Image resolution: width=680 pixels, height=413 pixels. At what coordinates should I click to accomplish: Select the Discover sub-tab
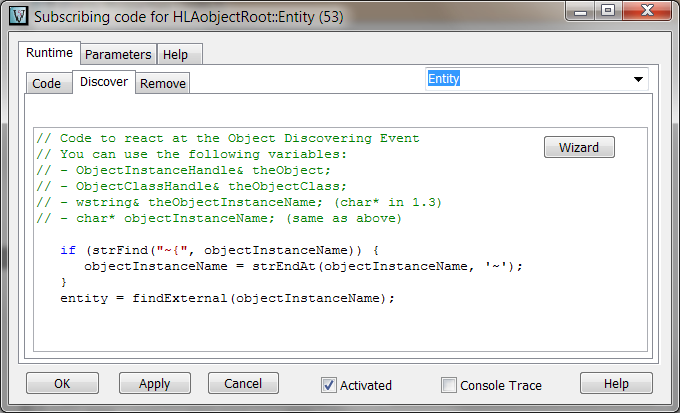103,82
